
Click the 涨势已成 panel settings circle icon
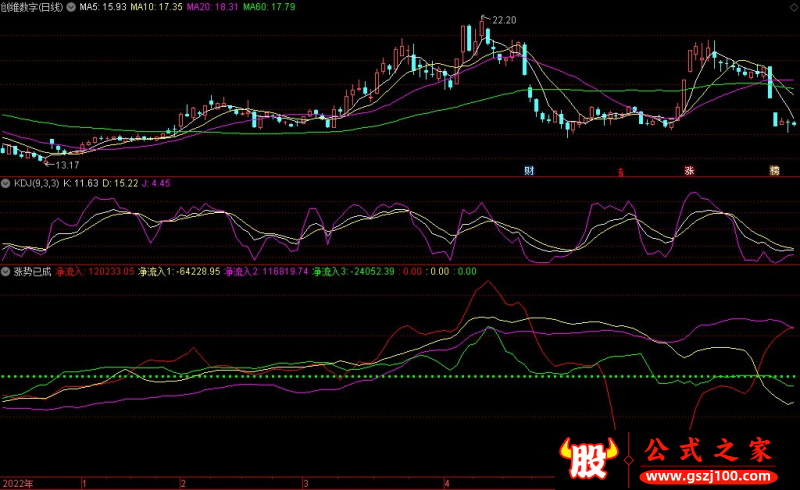[5, 271]
